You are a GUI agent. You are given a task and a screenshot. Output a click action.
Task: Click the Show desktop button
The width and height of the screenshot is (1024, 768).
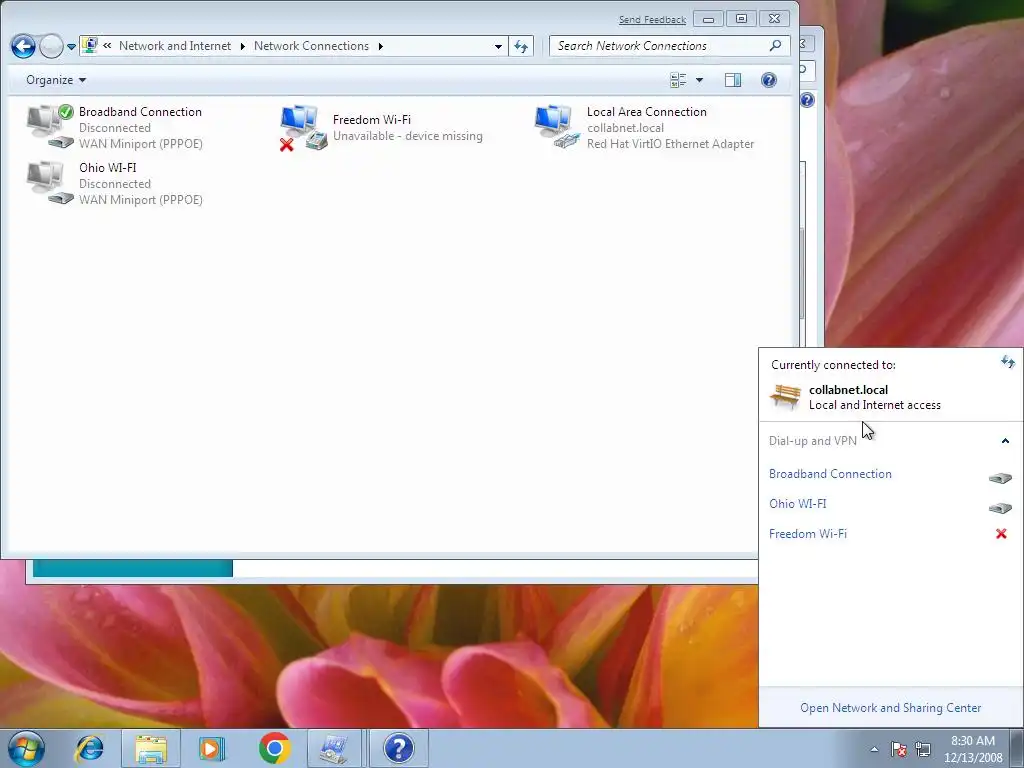(x=1018, y=748)
